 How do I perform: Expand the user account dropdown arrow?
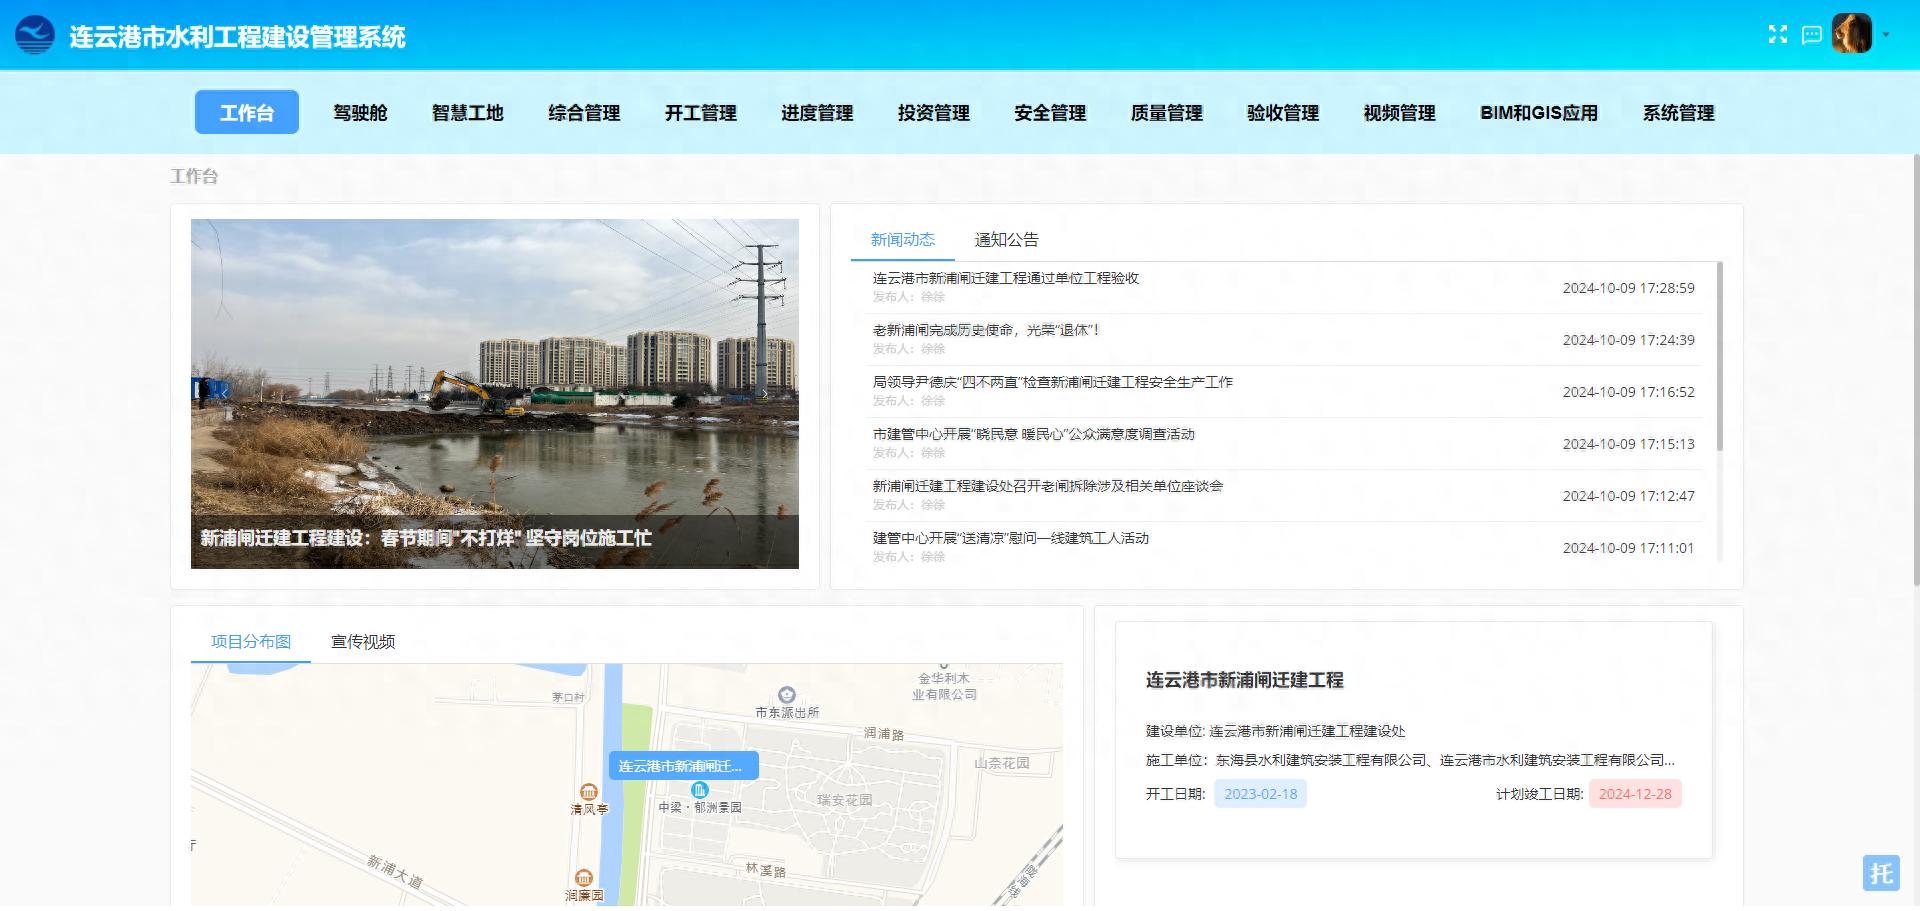(1886, 35)
